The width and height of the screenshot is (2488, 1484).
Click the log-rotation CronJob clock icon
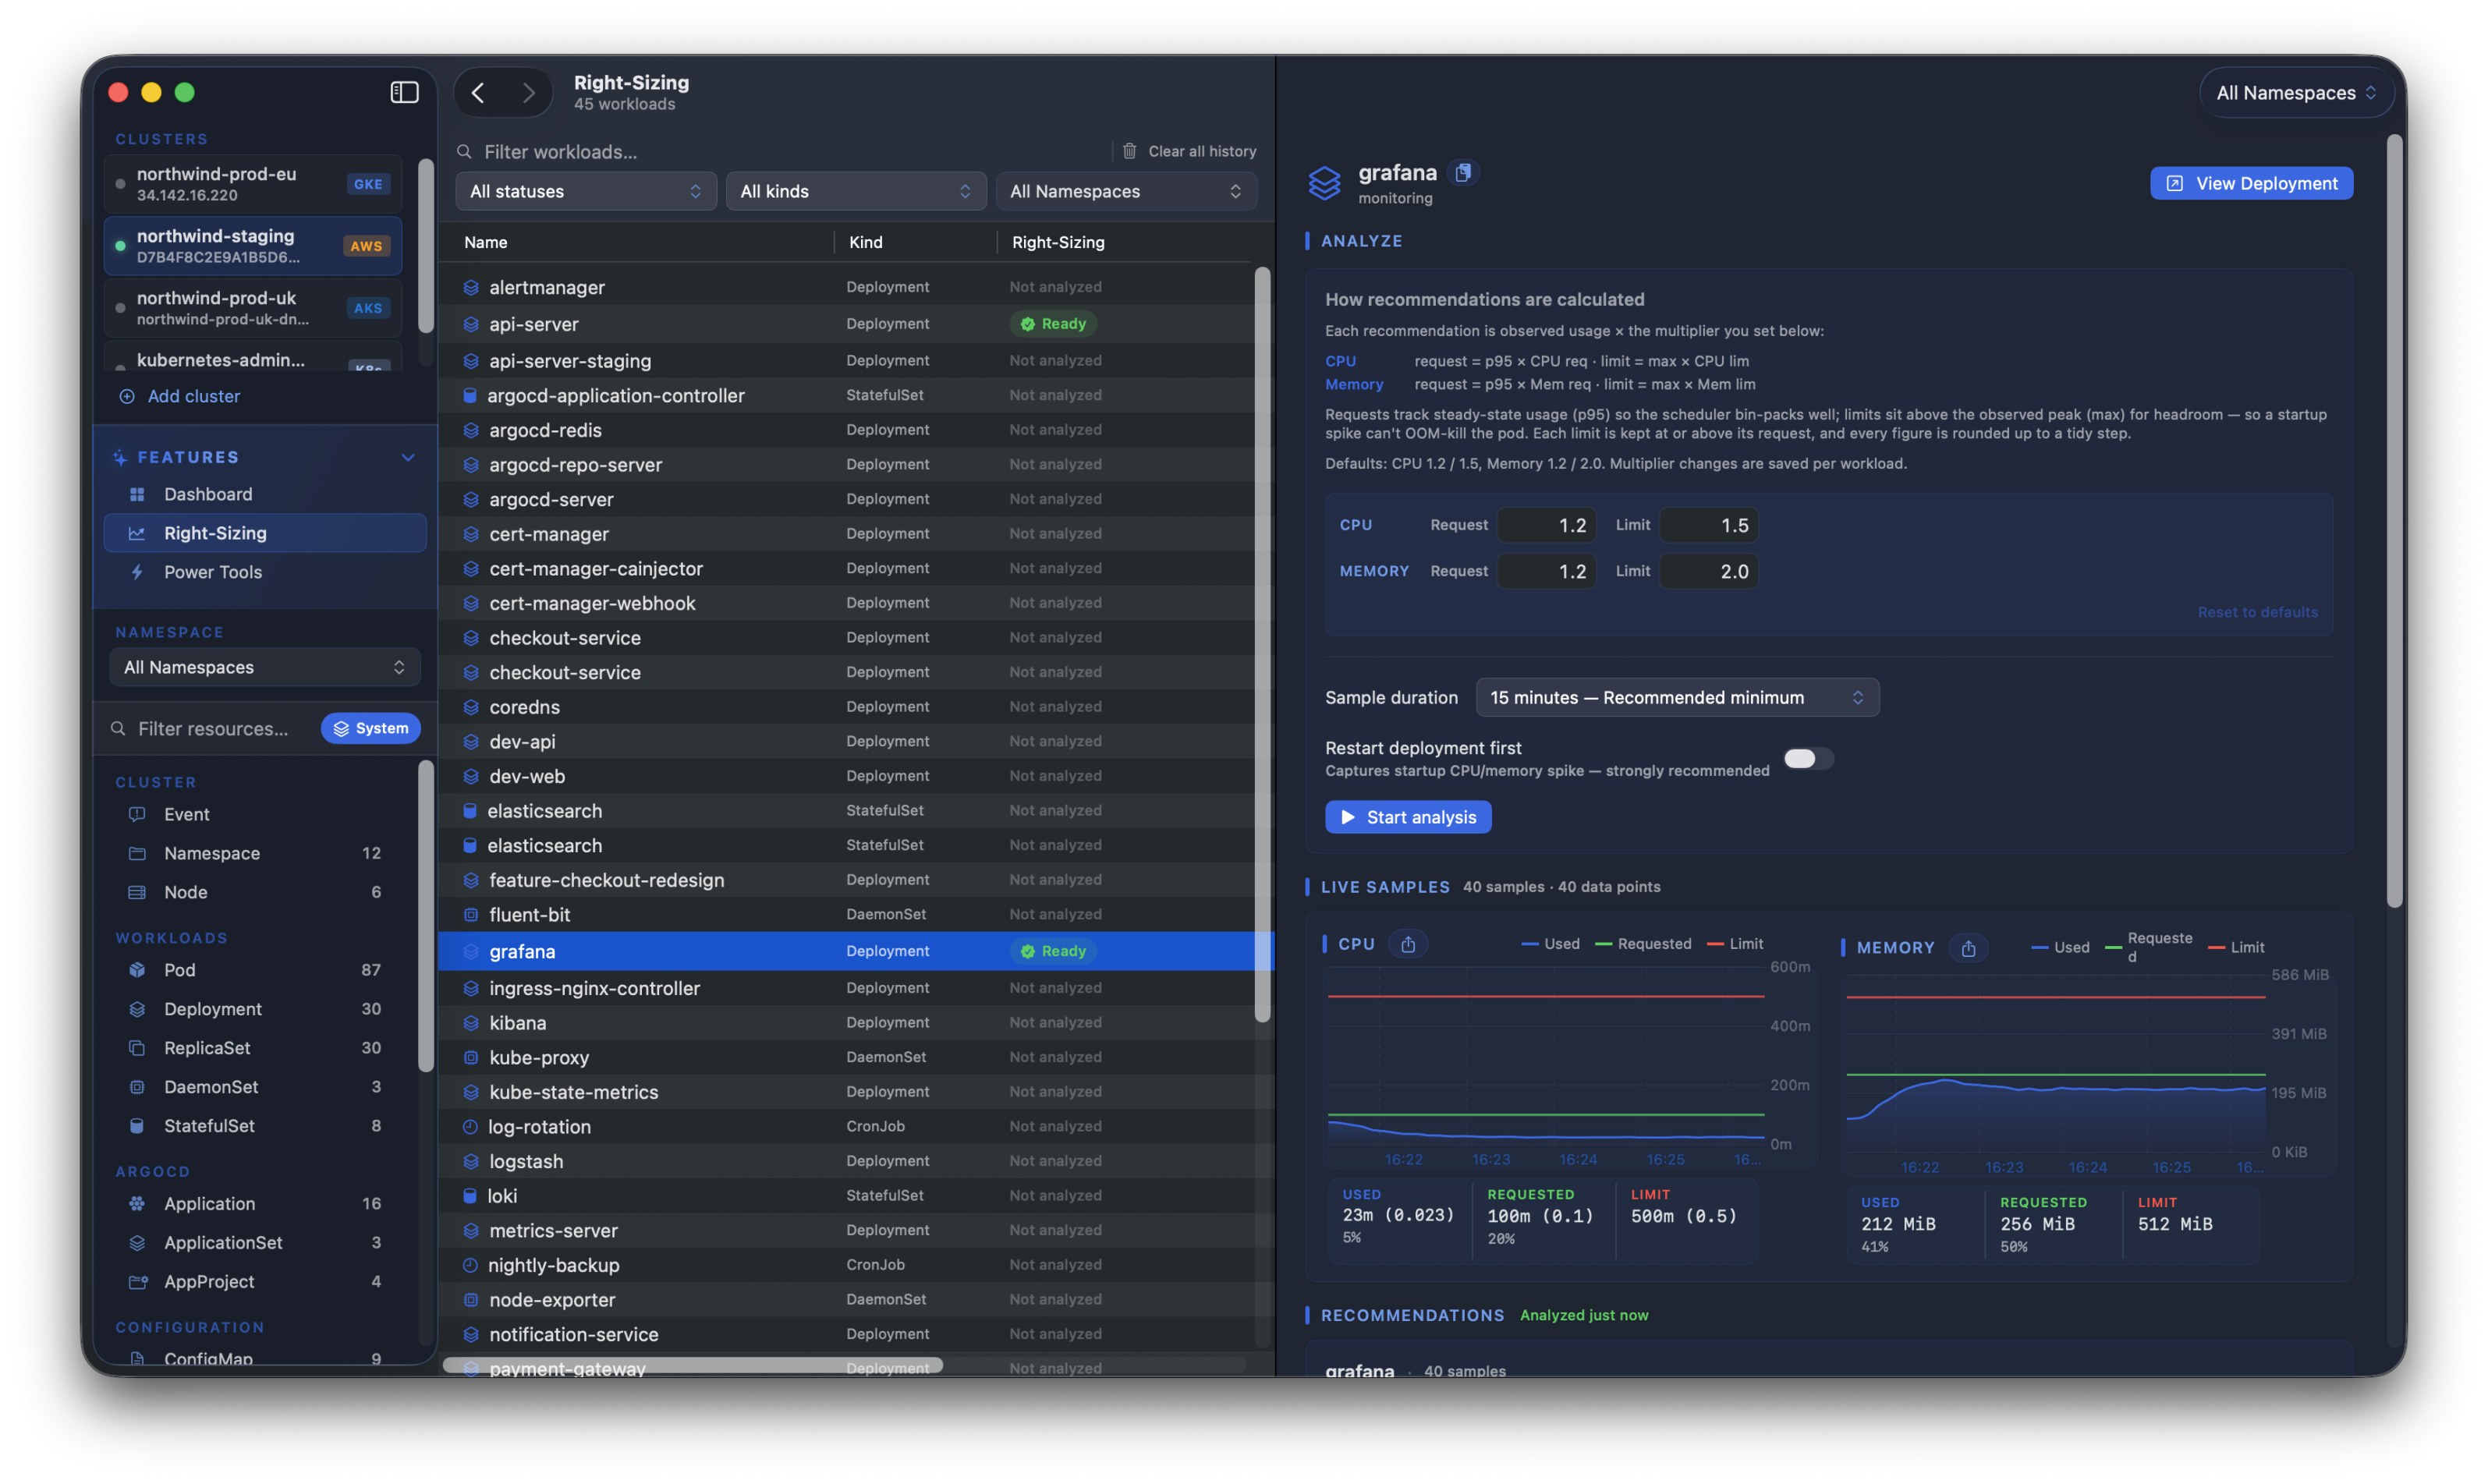[470, 1127]
